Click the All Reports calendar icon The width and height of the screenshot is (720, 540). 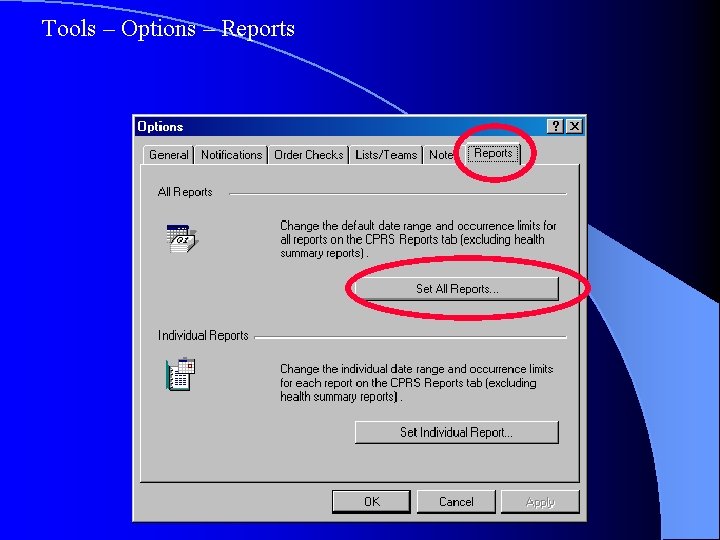click(x=182, y=238)
